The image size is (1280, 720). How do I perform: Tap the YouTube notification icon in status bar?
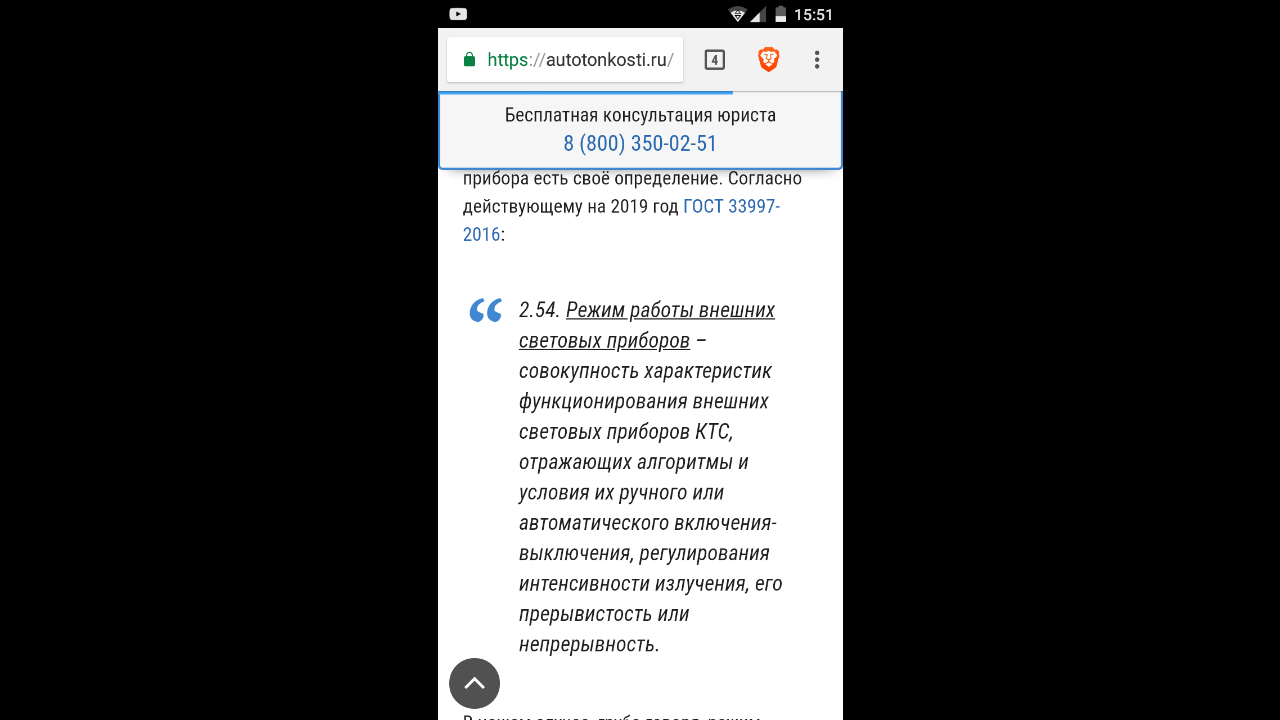pos(458,14)
